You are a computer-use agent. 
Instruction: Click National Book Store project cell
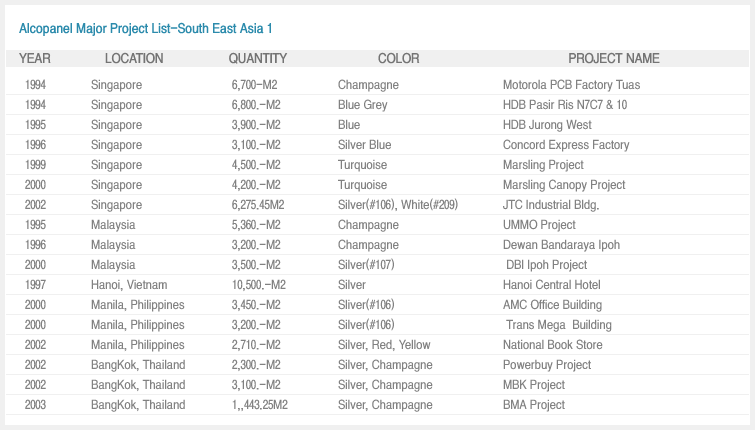pyautogui.click(x=552, y=345)
